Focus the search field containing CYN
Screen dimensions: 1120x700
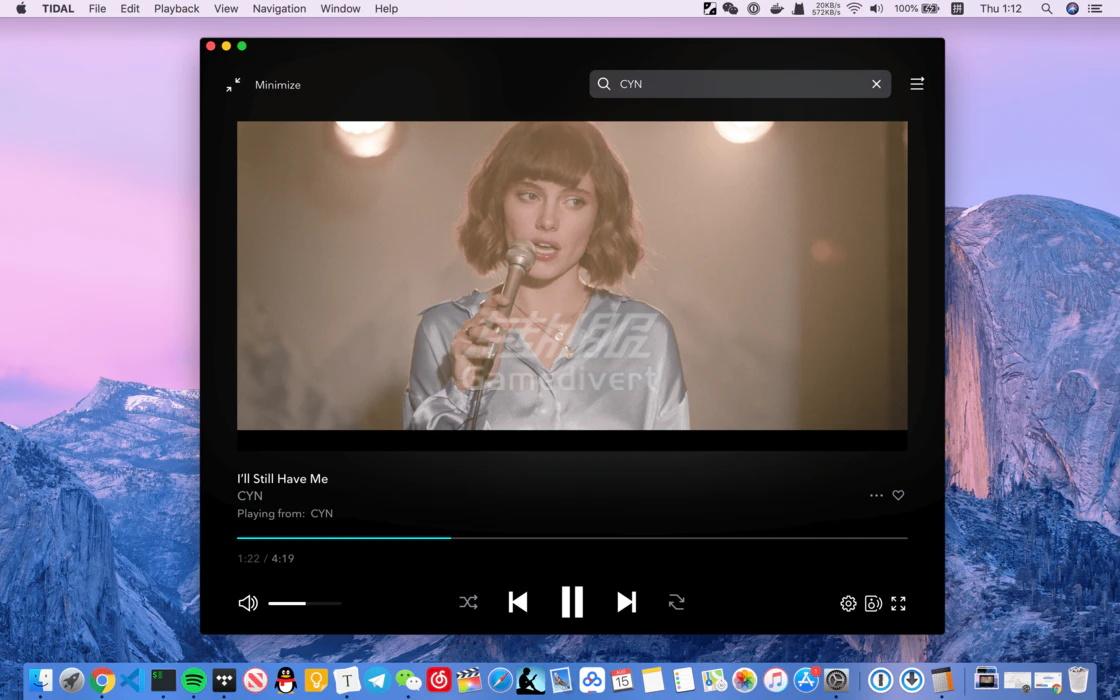[x=740, y=84]
